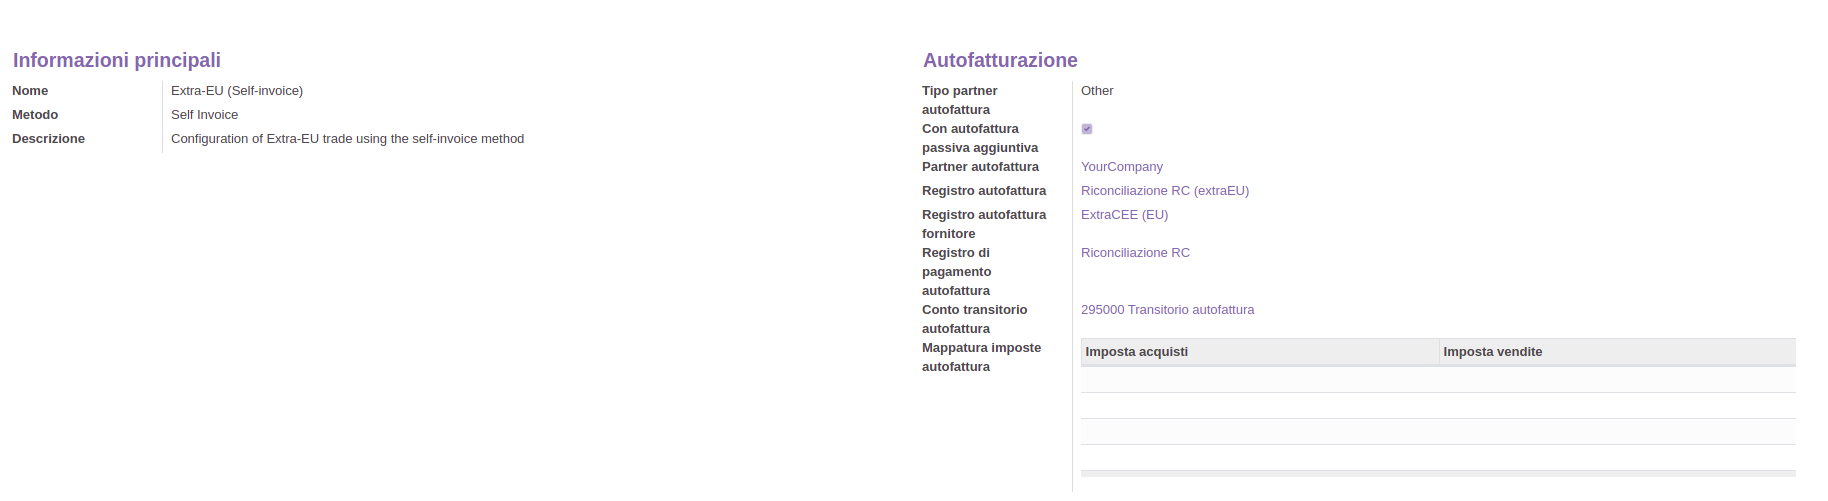The height and width of the screenshot is (501, 1828).
Task: Click the Tipo partner autofattura label
Action: [959, 100]
